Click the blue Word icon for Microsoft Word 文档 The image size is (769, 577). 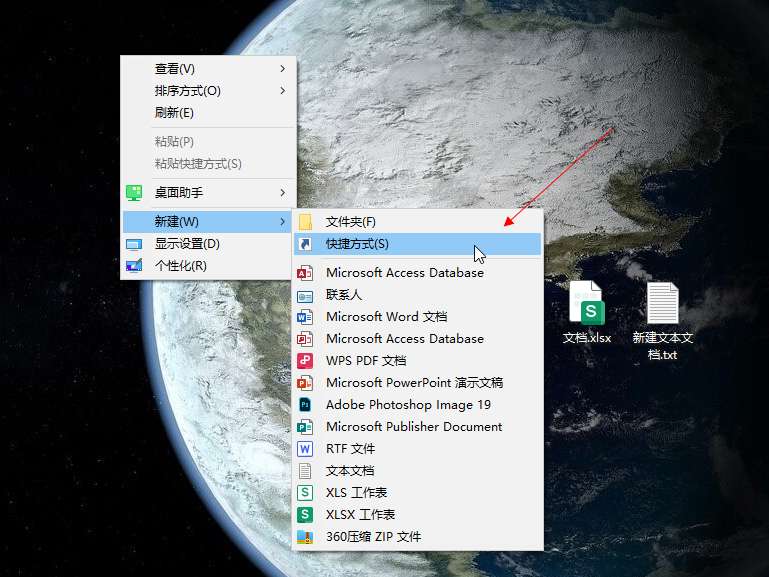click(306, 317)
